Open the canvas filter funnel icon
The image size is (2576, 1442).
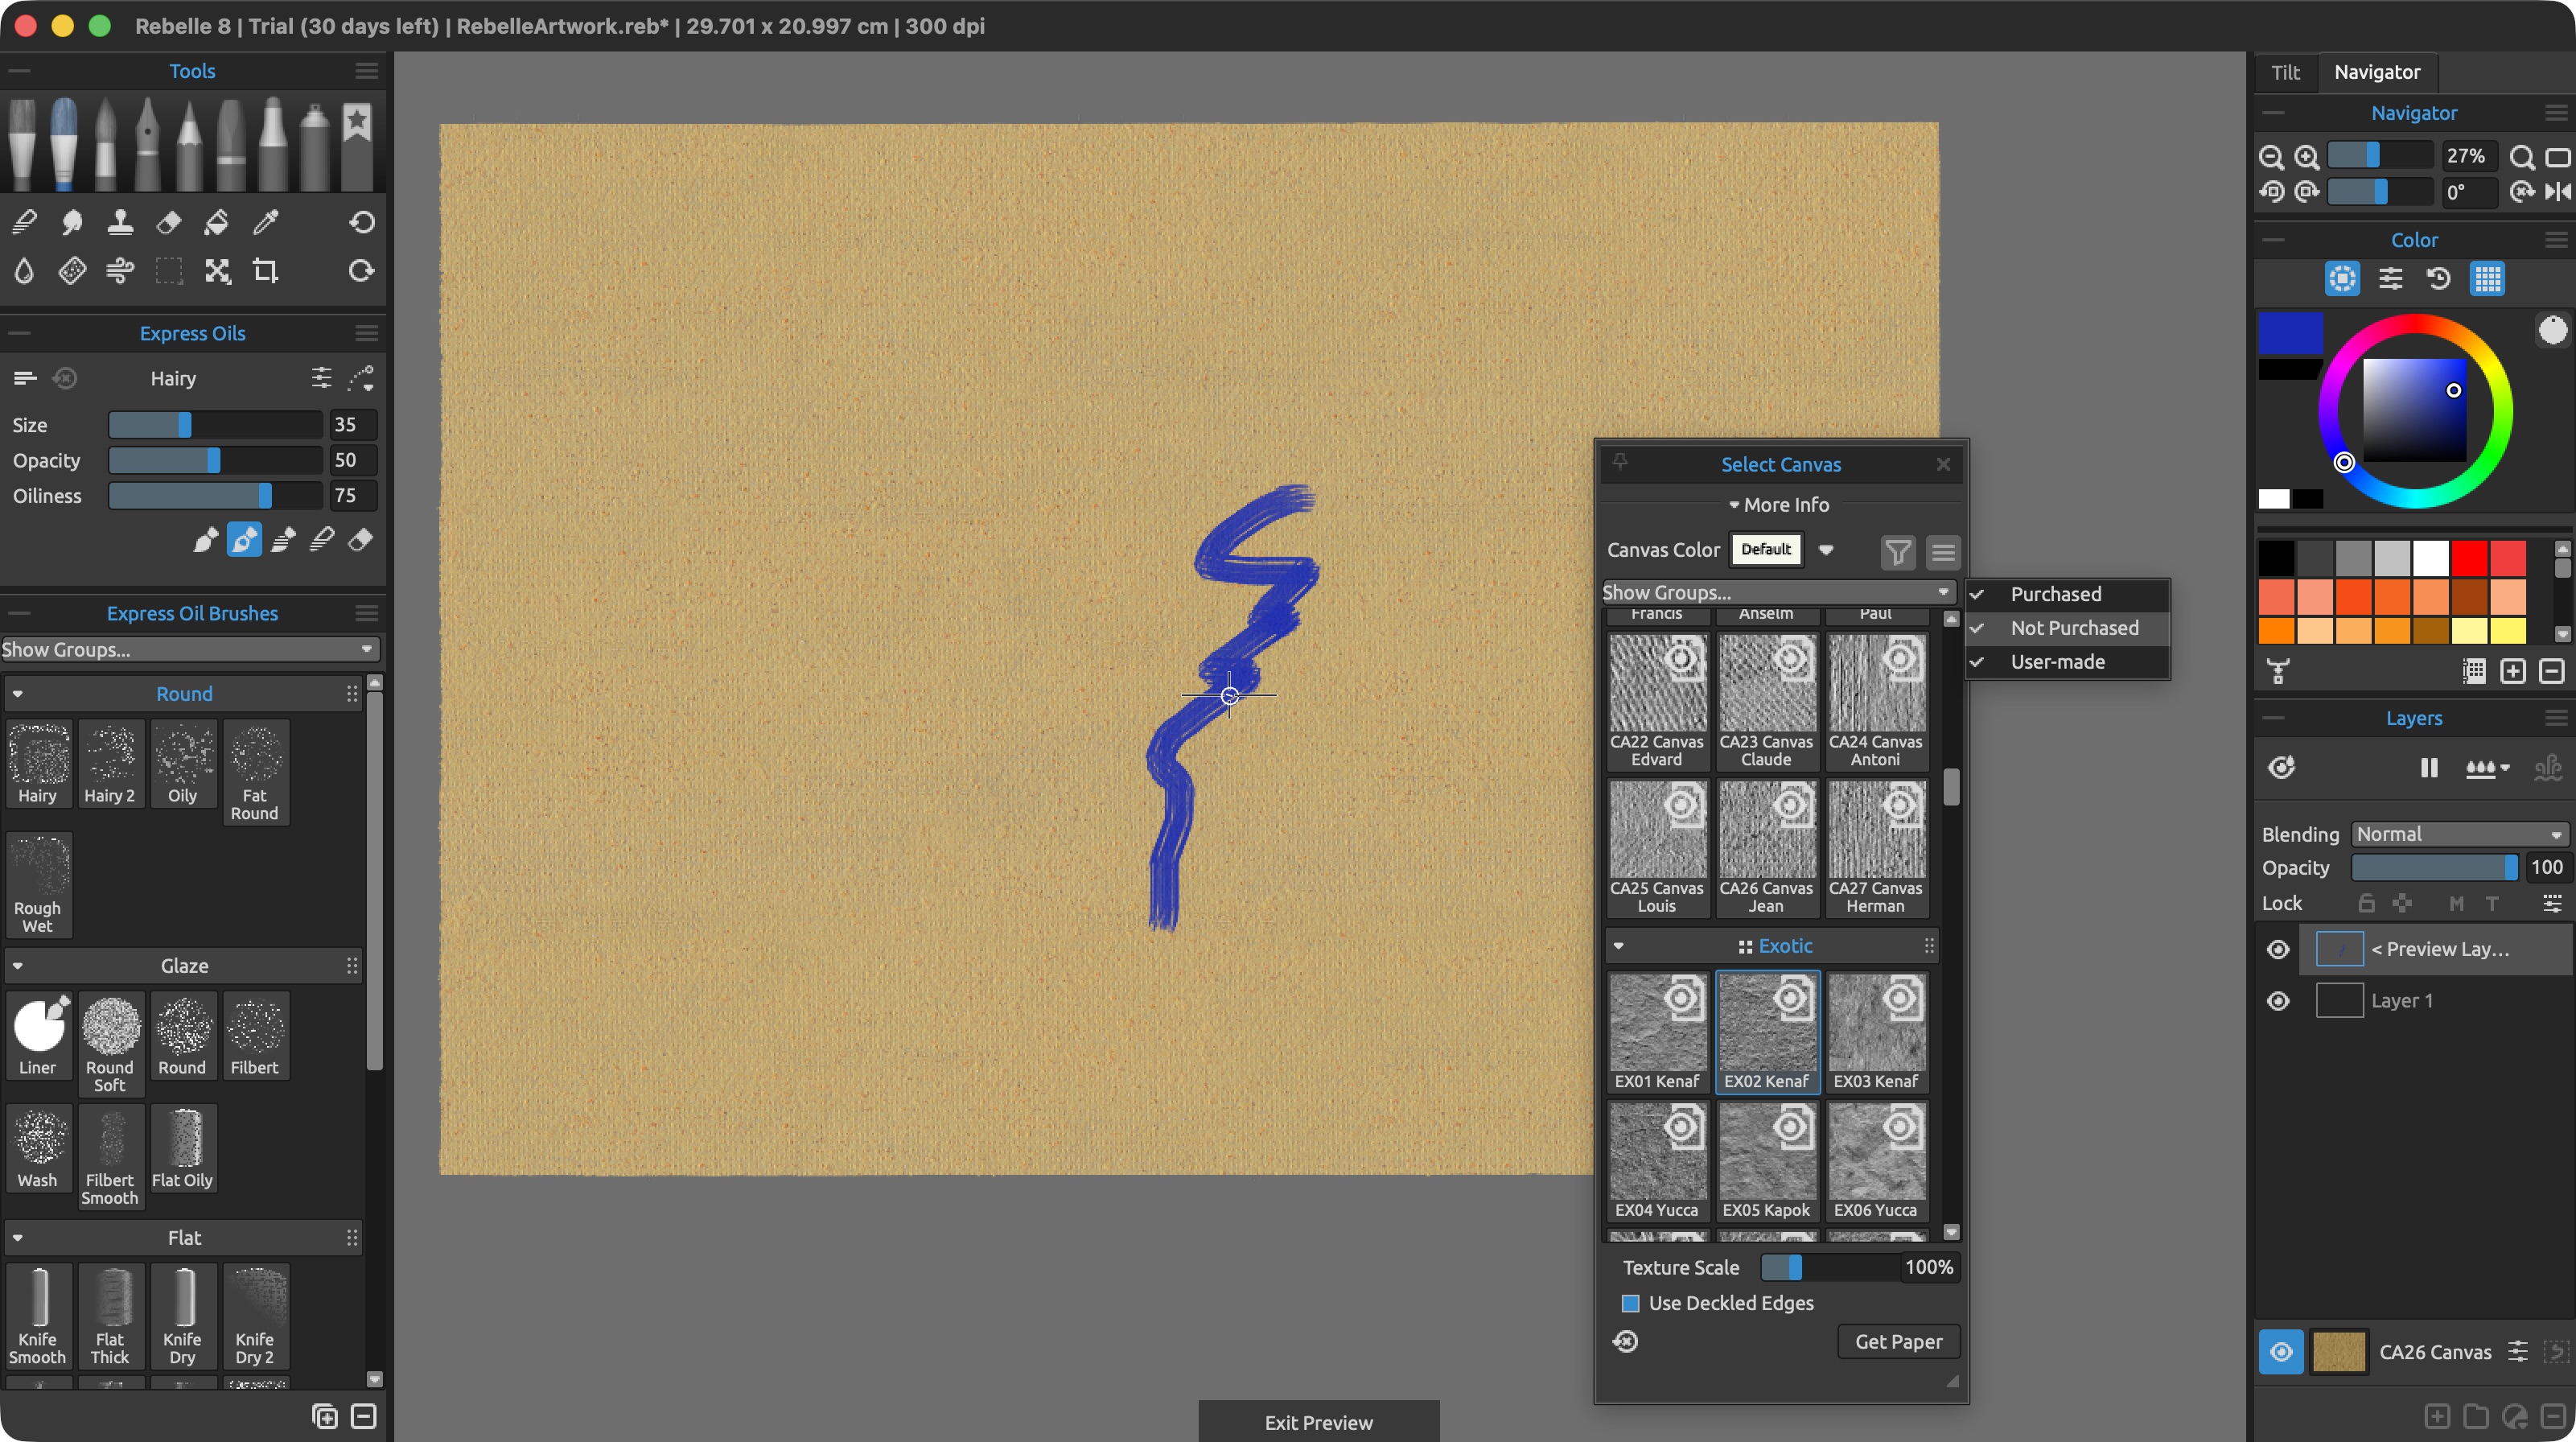point(1897,551)
